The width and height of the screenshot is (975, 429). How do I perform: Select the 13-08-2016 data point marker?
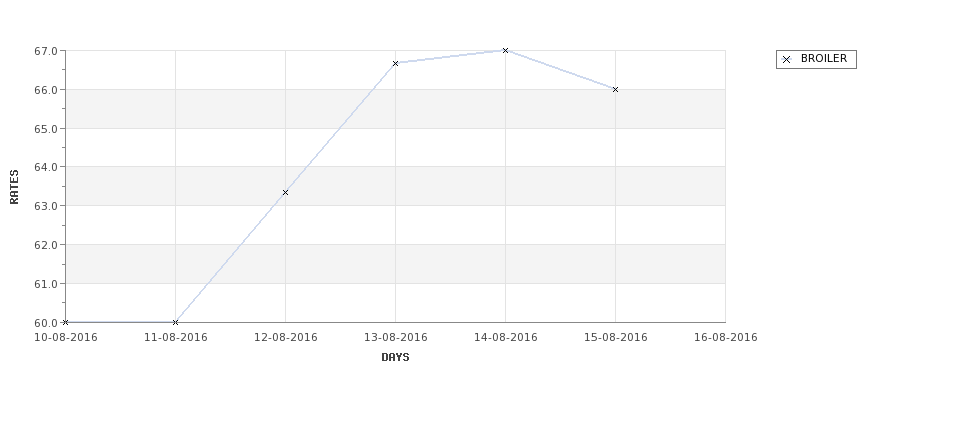395,63
